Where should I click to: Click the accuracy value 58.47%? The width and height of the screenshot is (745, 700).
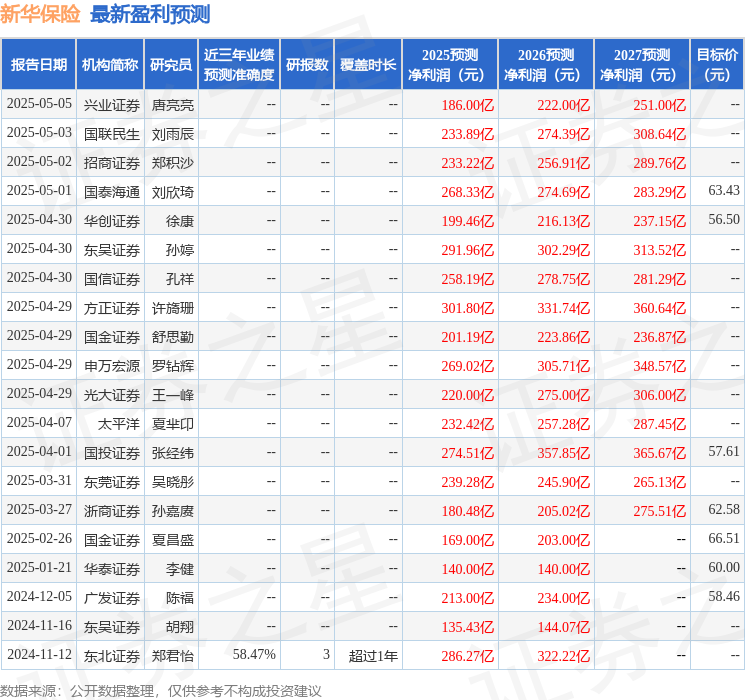coord(254,654)
